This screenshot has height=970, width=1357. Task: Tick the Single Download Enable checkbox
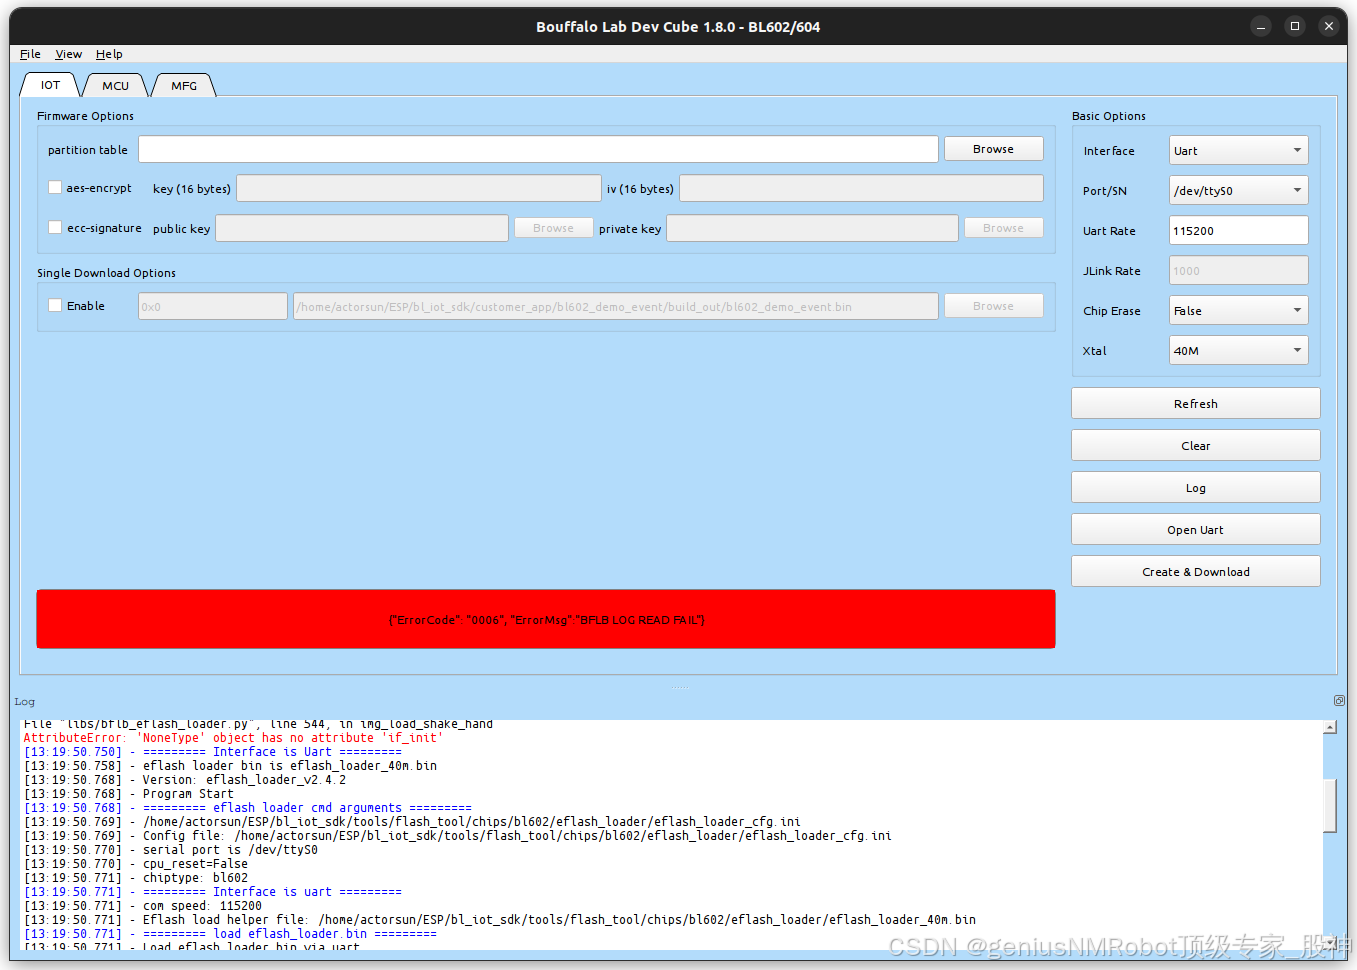55,305
